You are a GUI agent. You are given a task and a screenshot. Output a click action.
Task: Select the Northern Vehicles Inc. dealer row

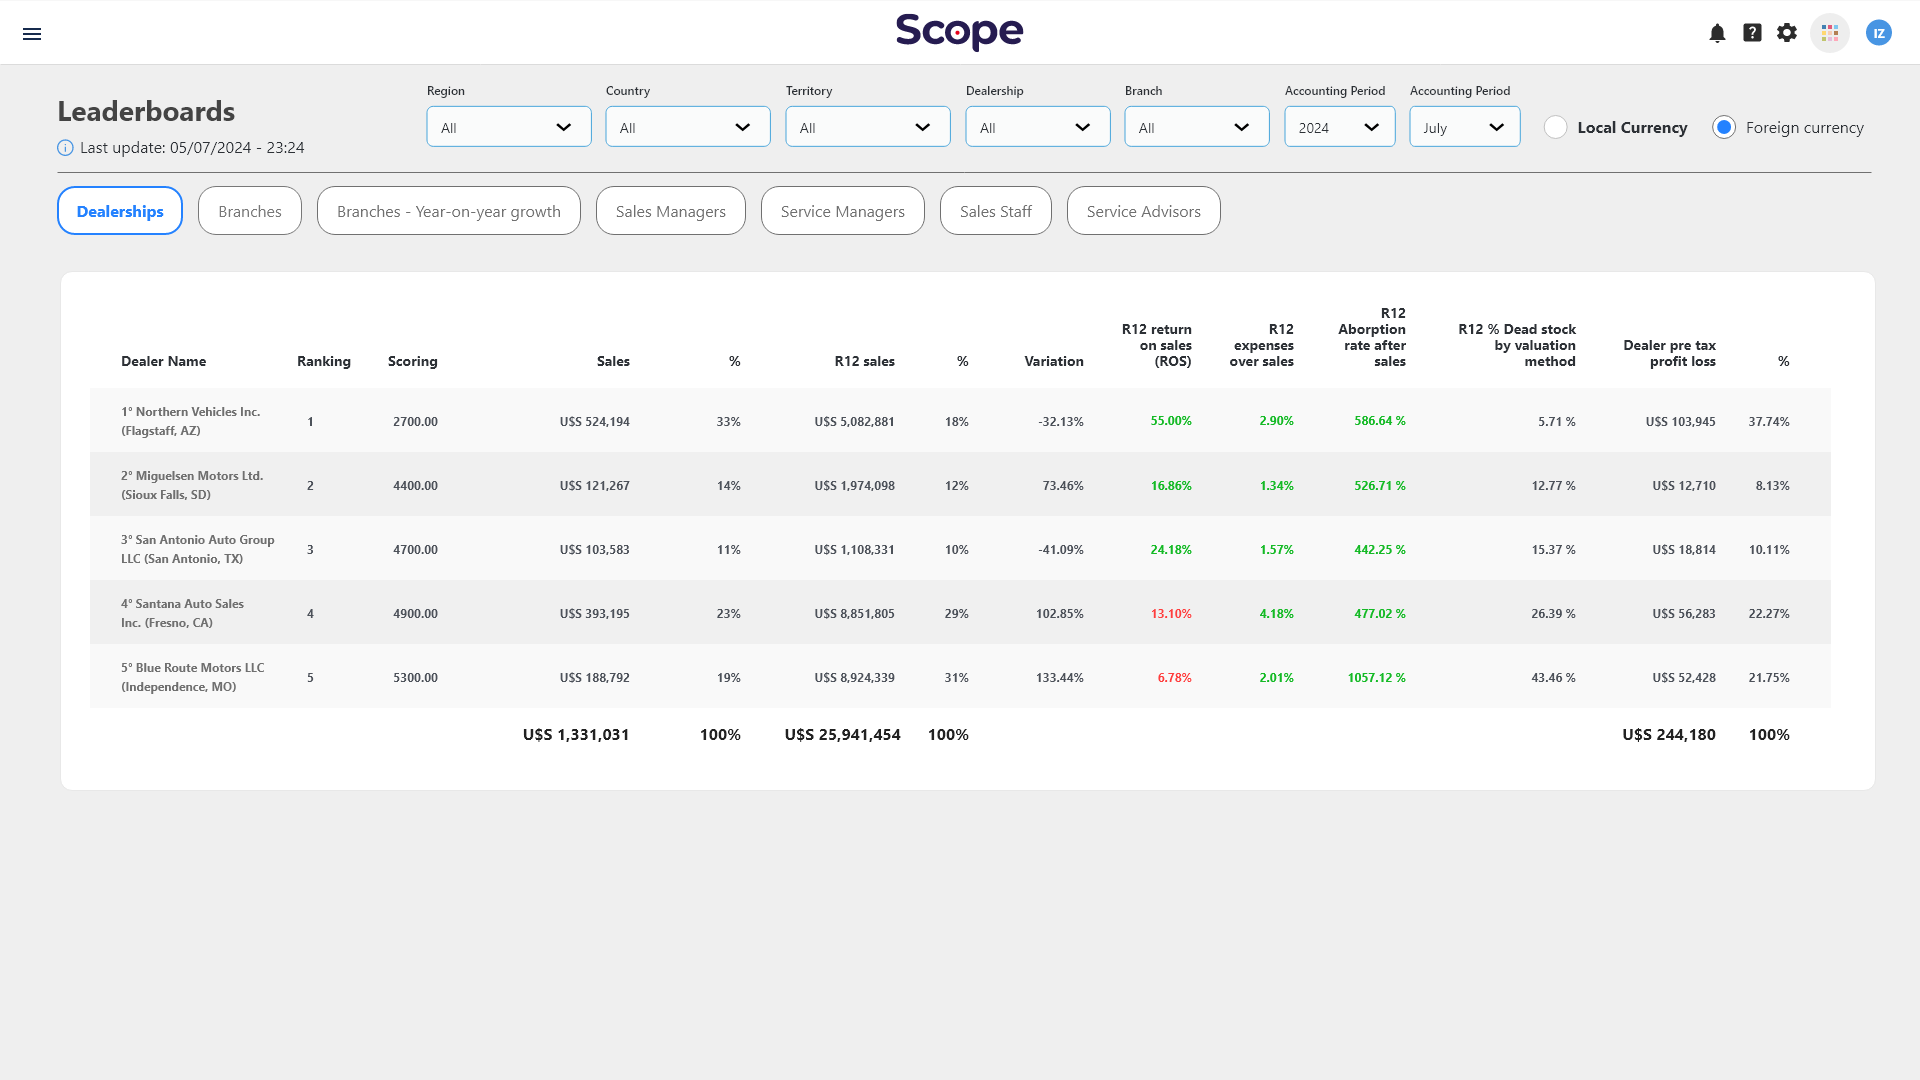[960, 421]
